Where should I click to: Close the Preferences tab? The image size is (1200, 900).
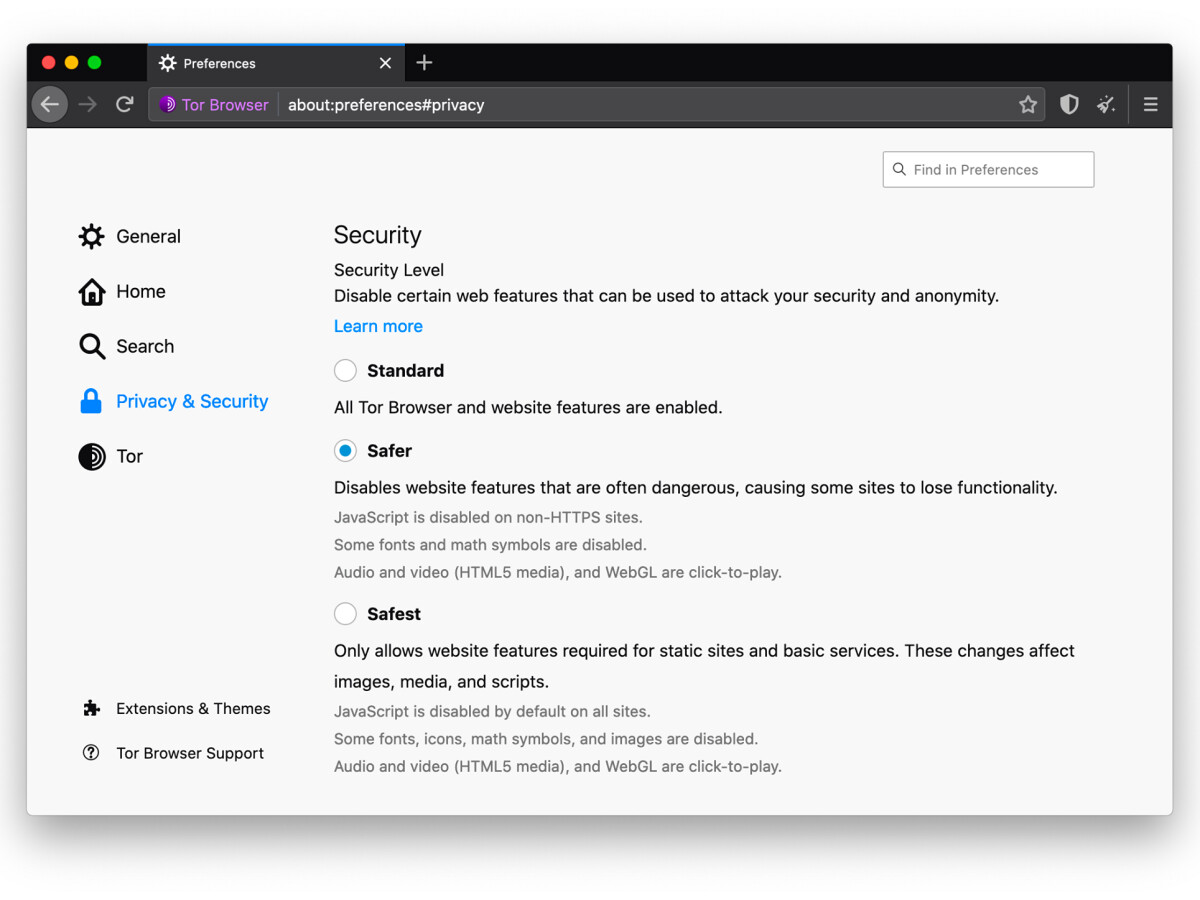(x=385, y=63)
